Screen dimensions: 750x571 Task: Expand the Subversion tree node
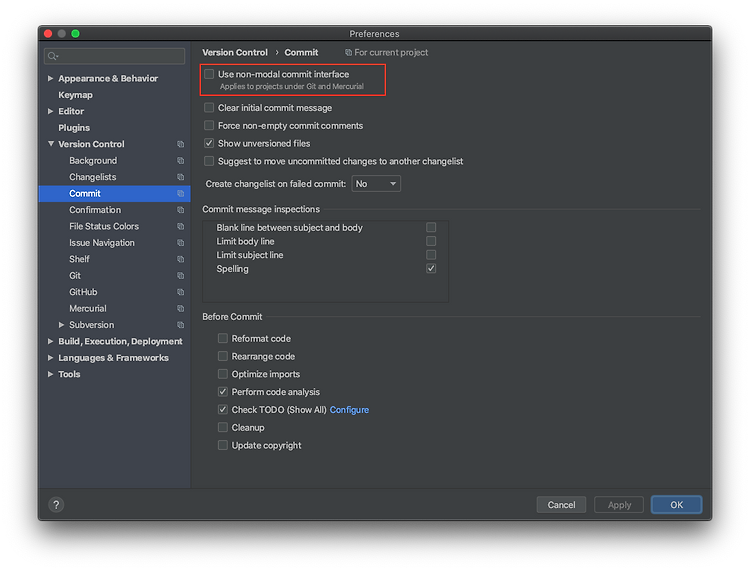point(62,325)
